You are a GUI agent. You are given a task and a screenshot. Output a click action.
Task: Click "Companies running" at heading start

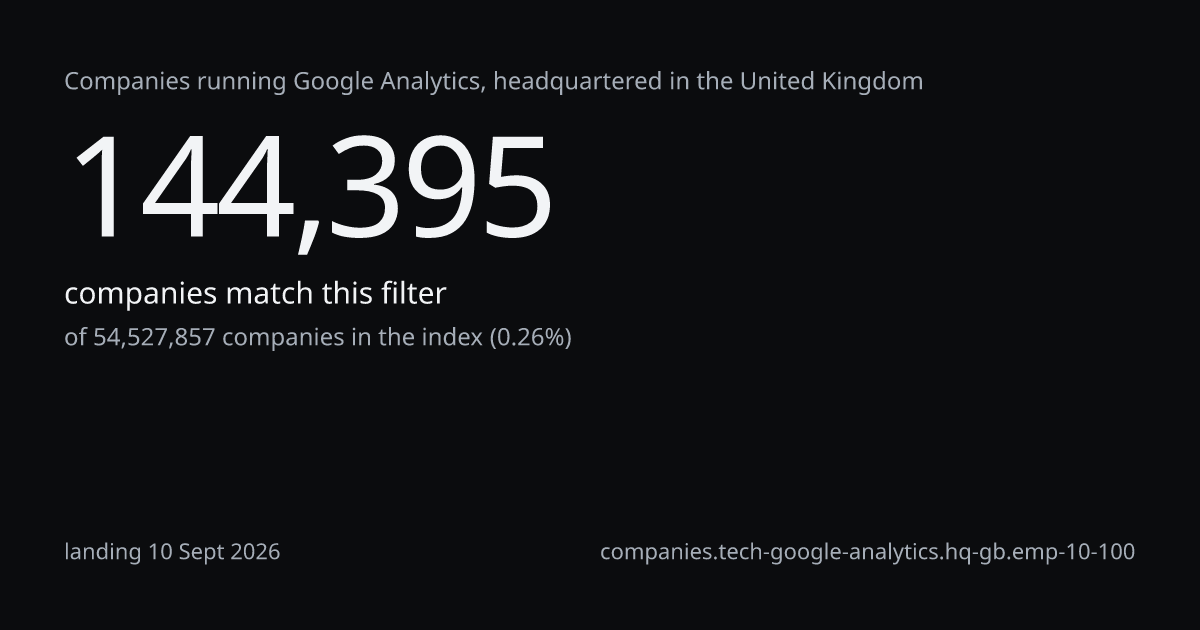tap(176, 82)
